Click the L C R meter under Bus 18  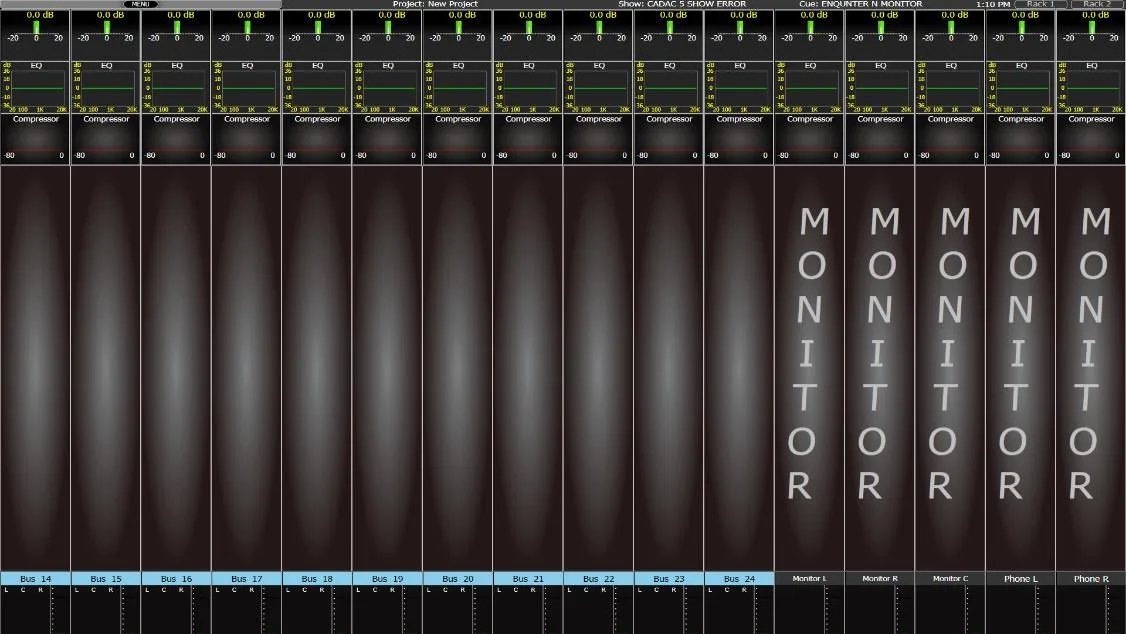coord(317,610)
